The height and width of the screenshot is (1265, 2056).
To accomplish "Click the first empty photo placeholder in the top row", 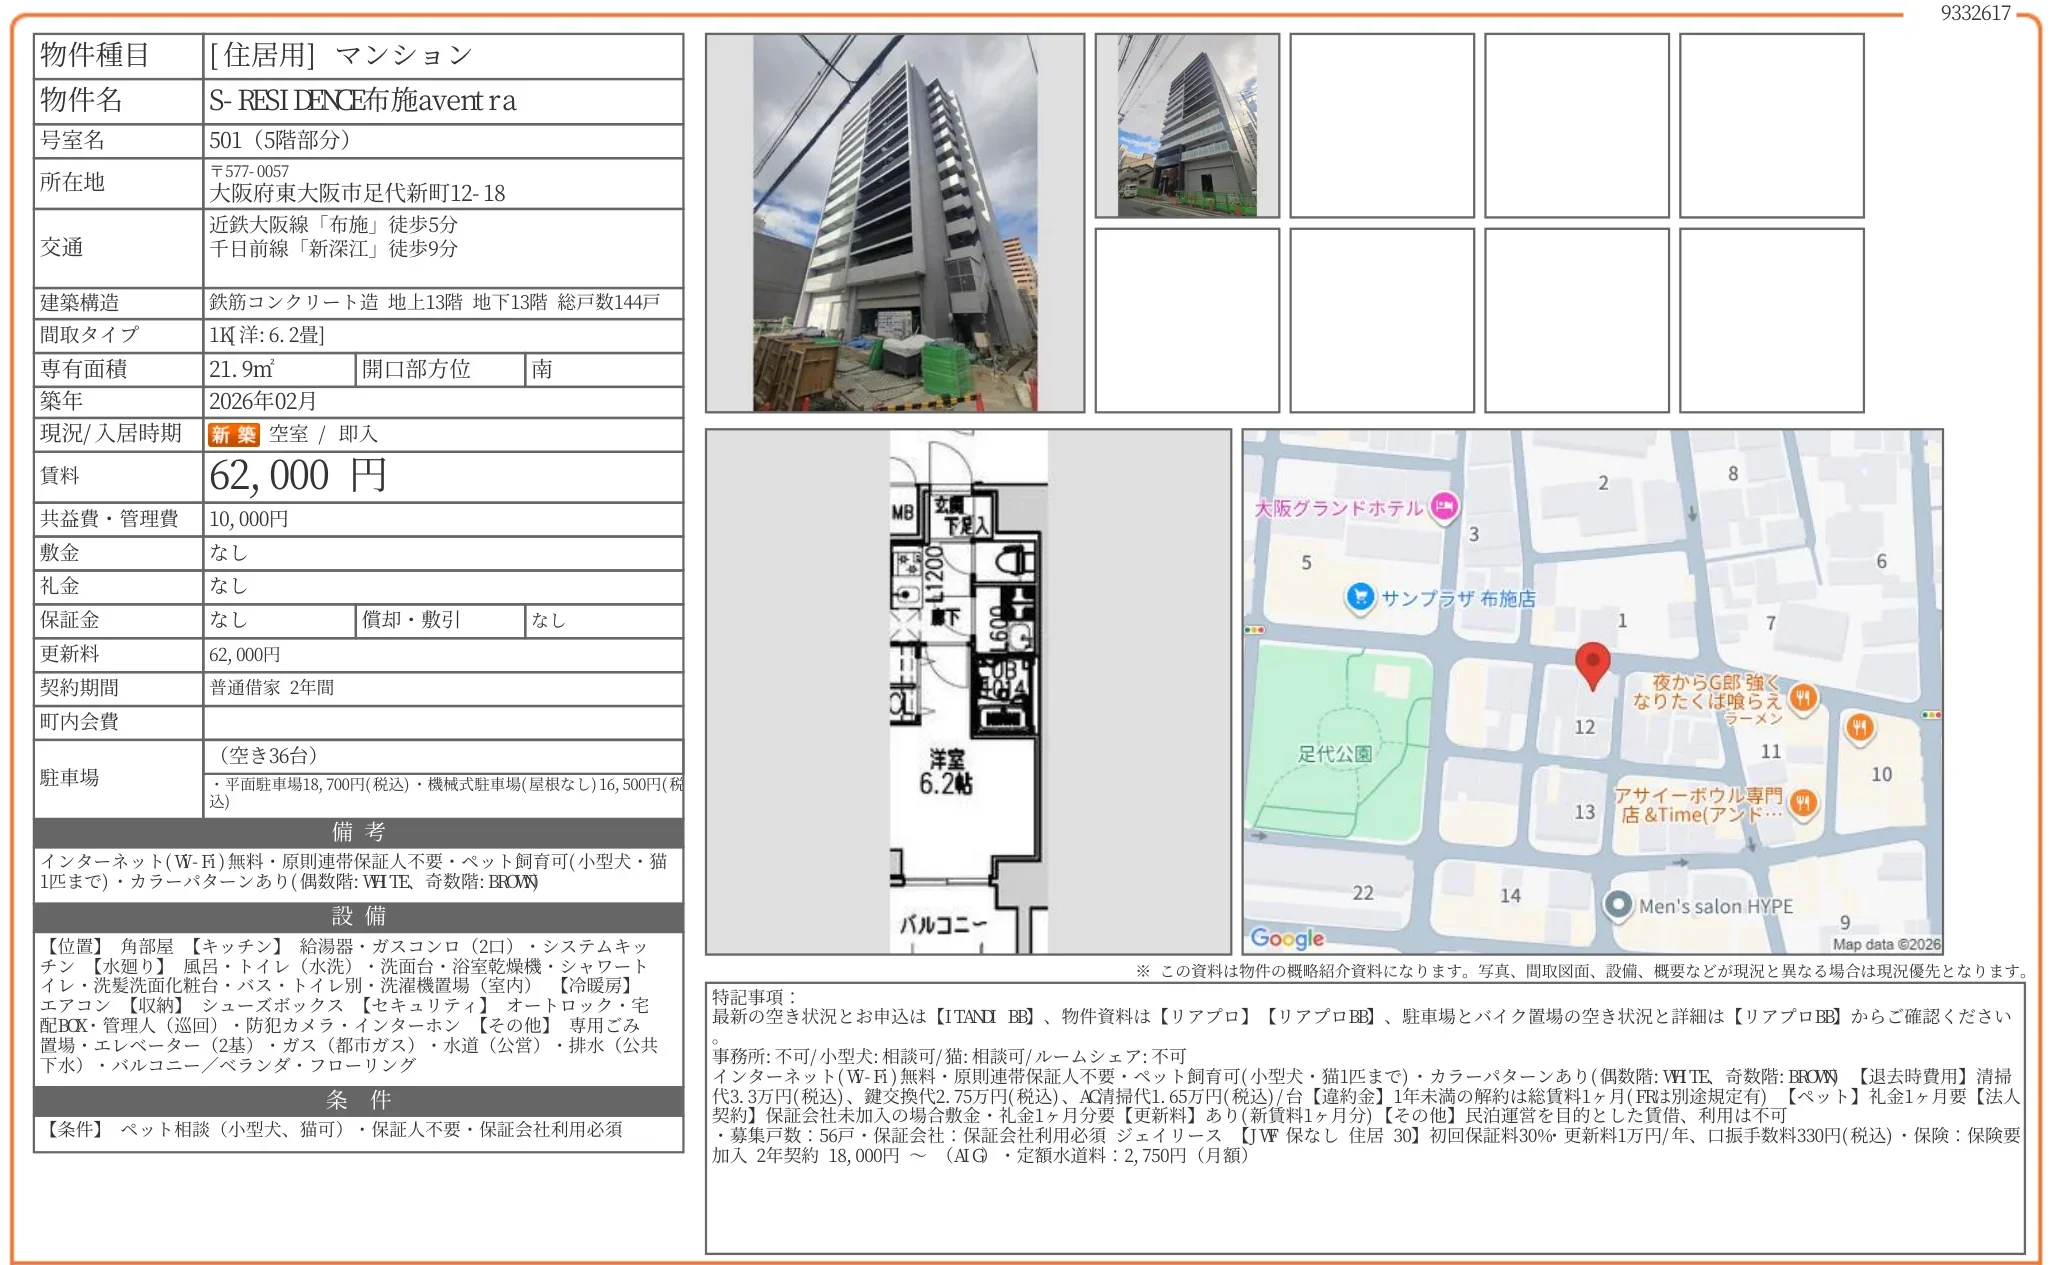I will click(1381, 126).
